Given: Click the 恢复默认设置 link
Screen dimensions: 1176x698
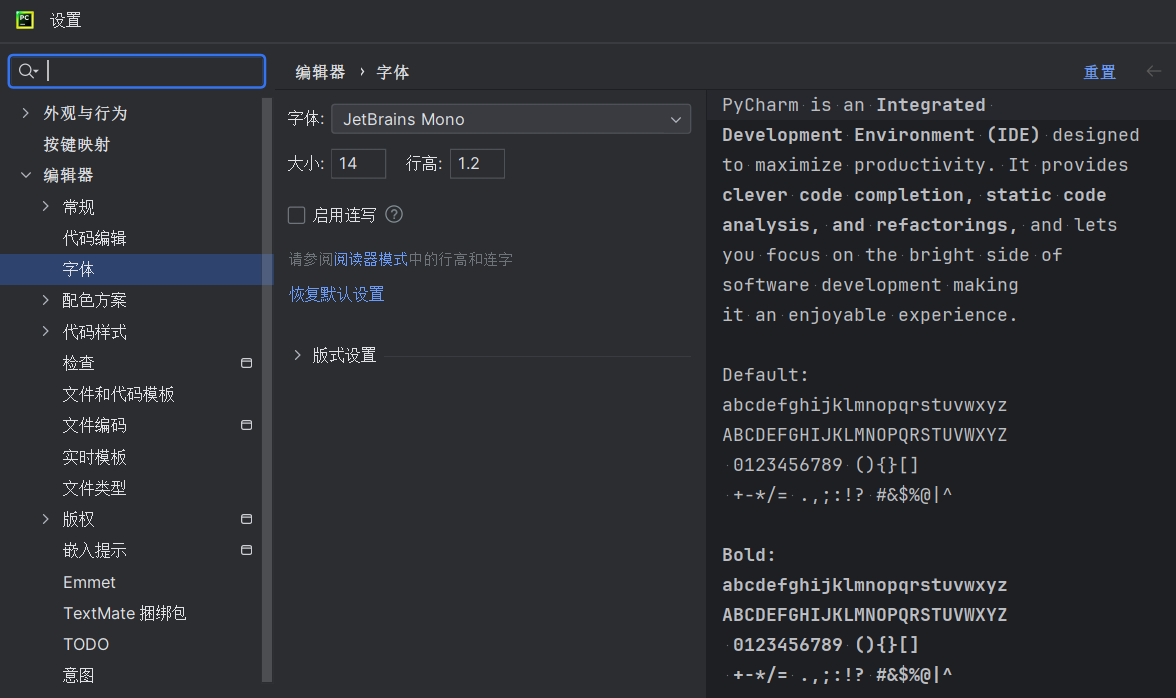Looking at the screenshot, I should (x=337, y=294).
